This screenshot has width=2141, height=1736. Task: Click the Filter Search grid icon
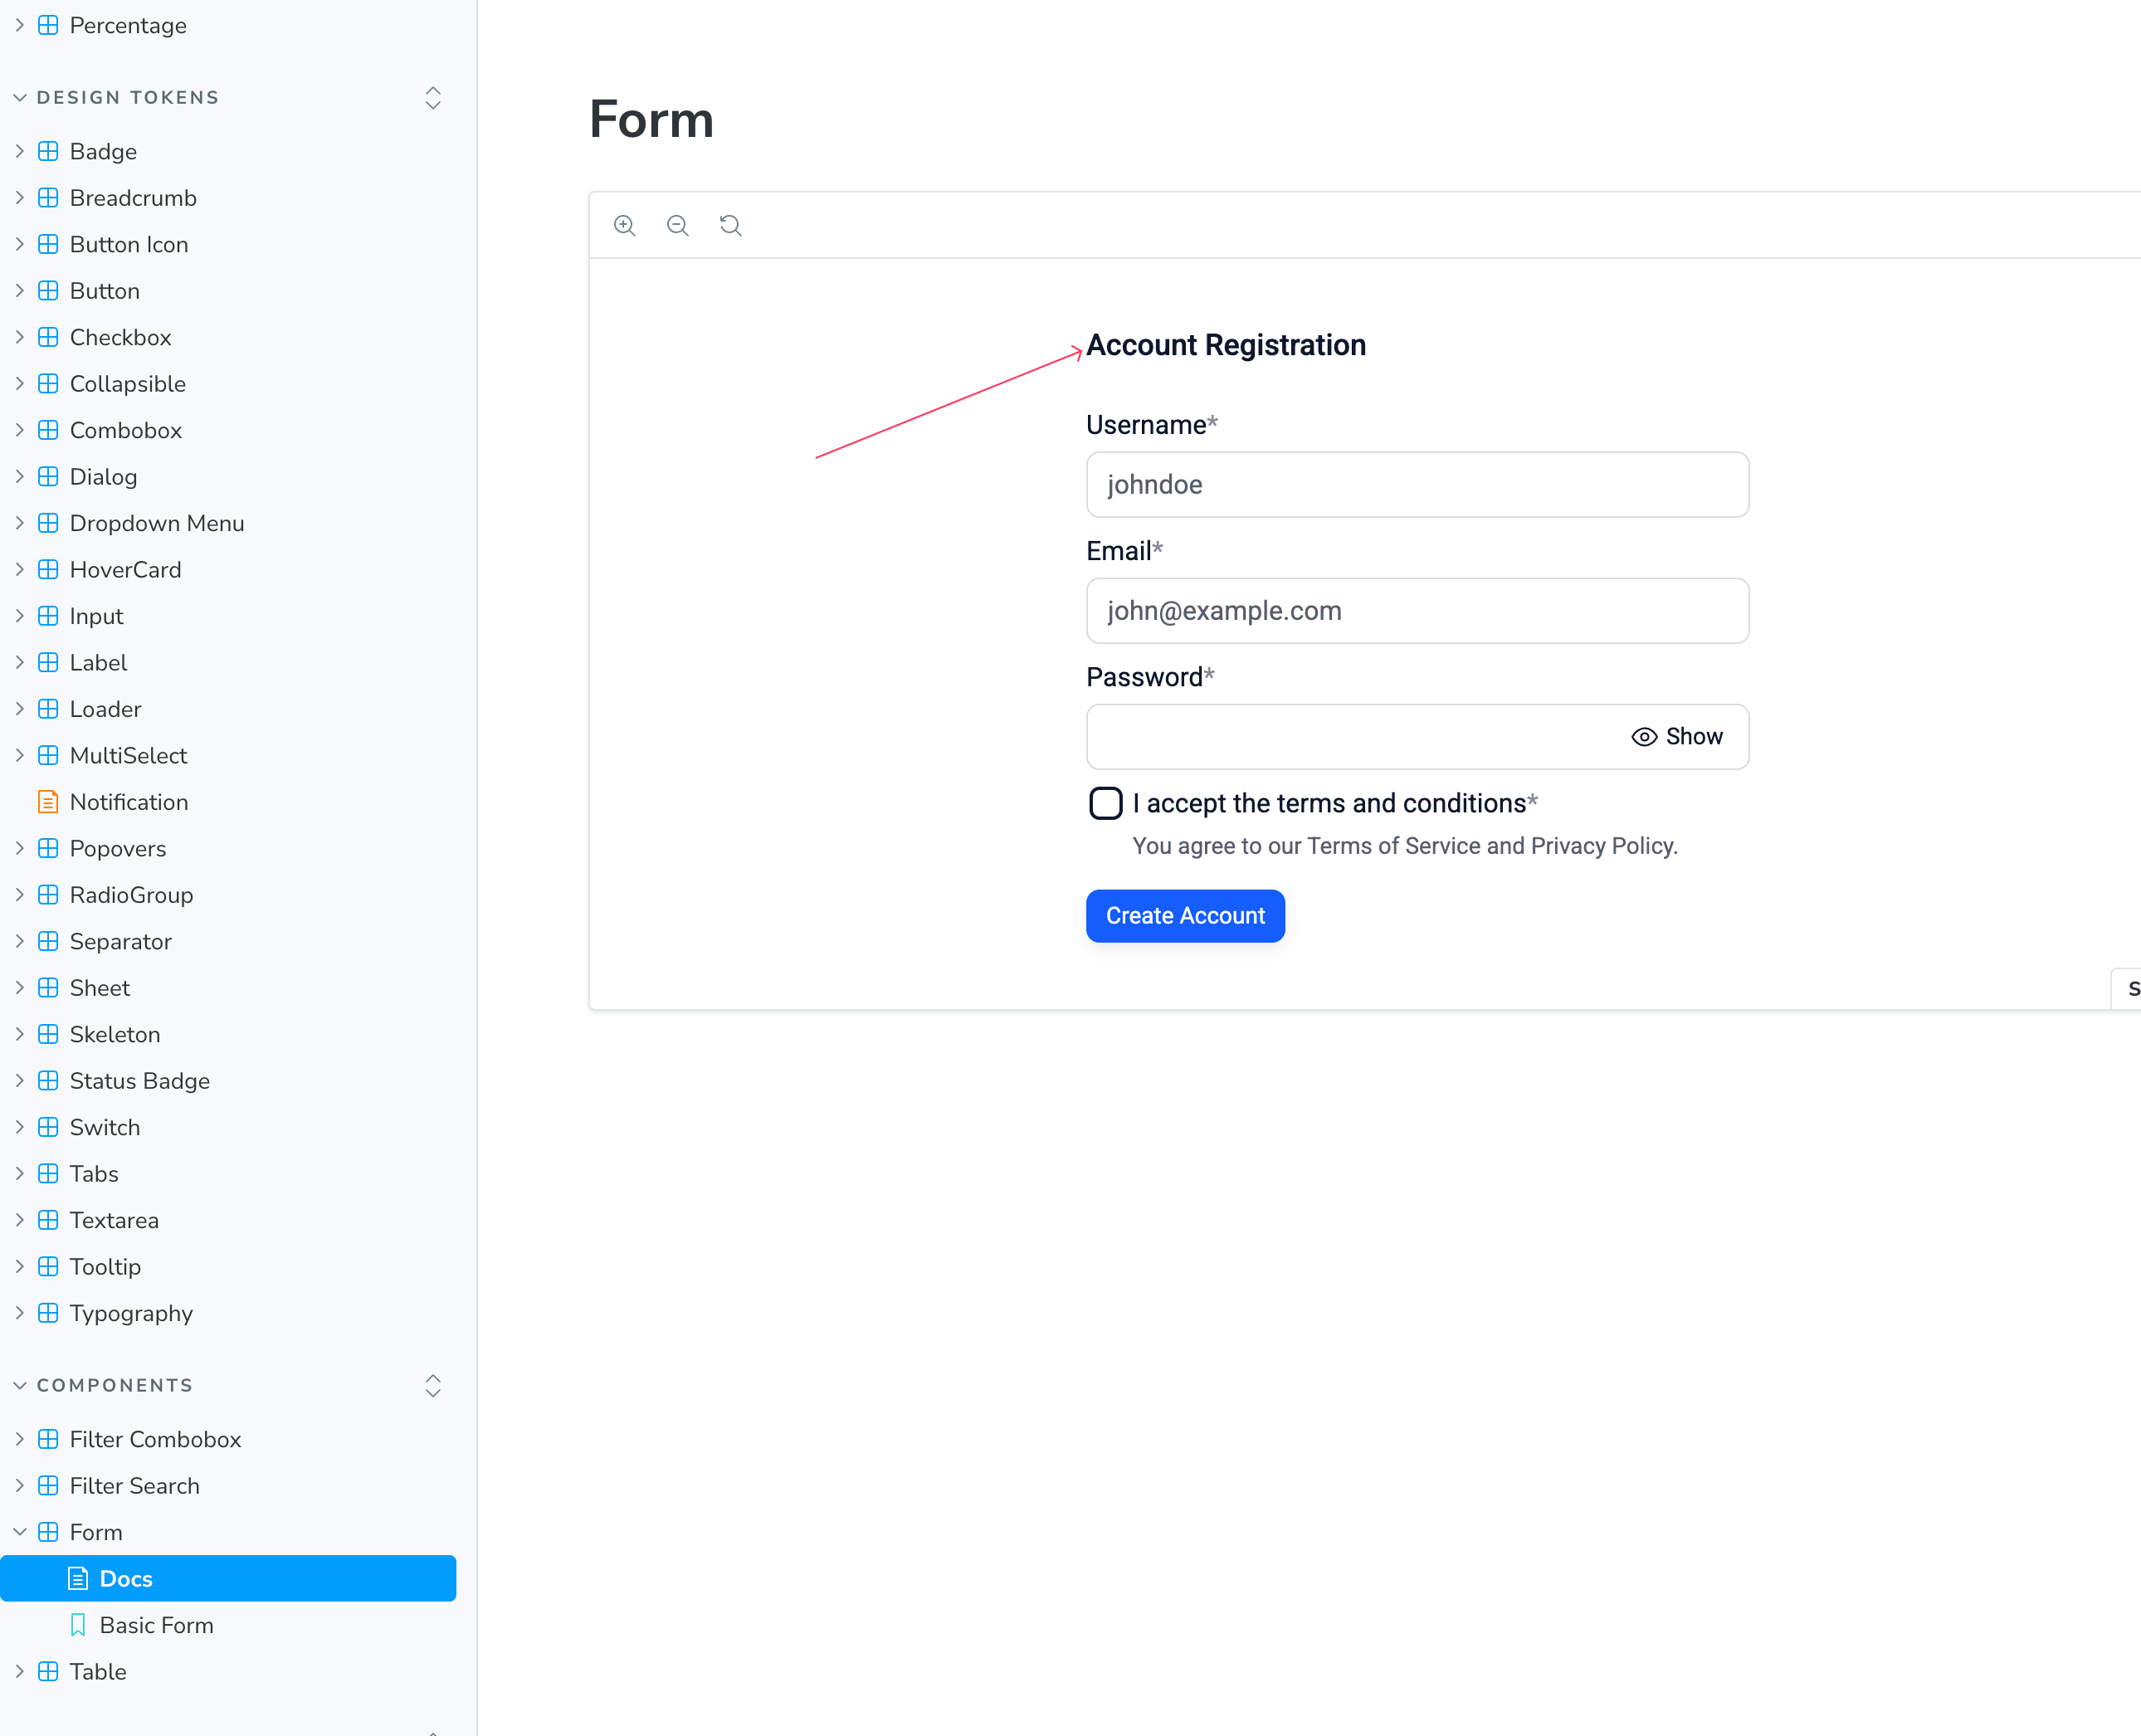click(47, 1486)
